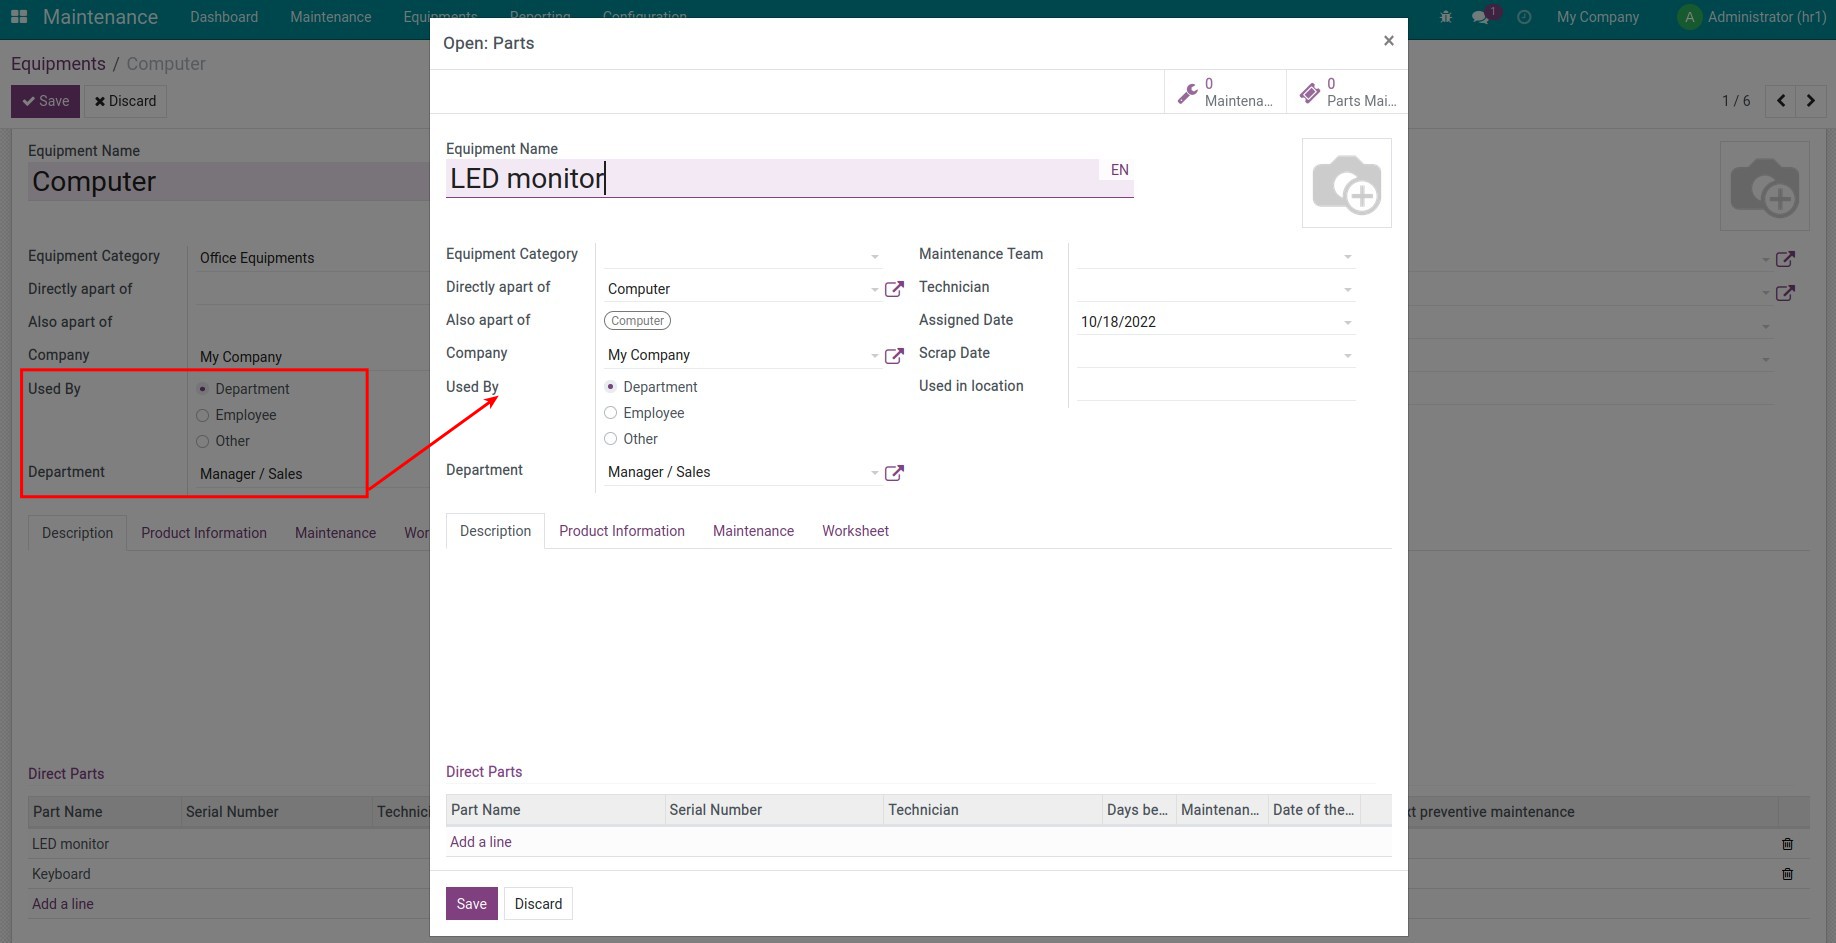The height and width of the screenshot is (943, 1836).
Task: Open the apps grid menu icon
Action: click(19, 17)
